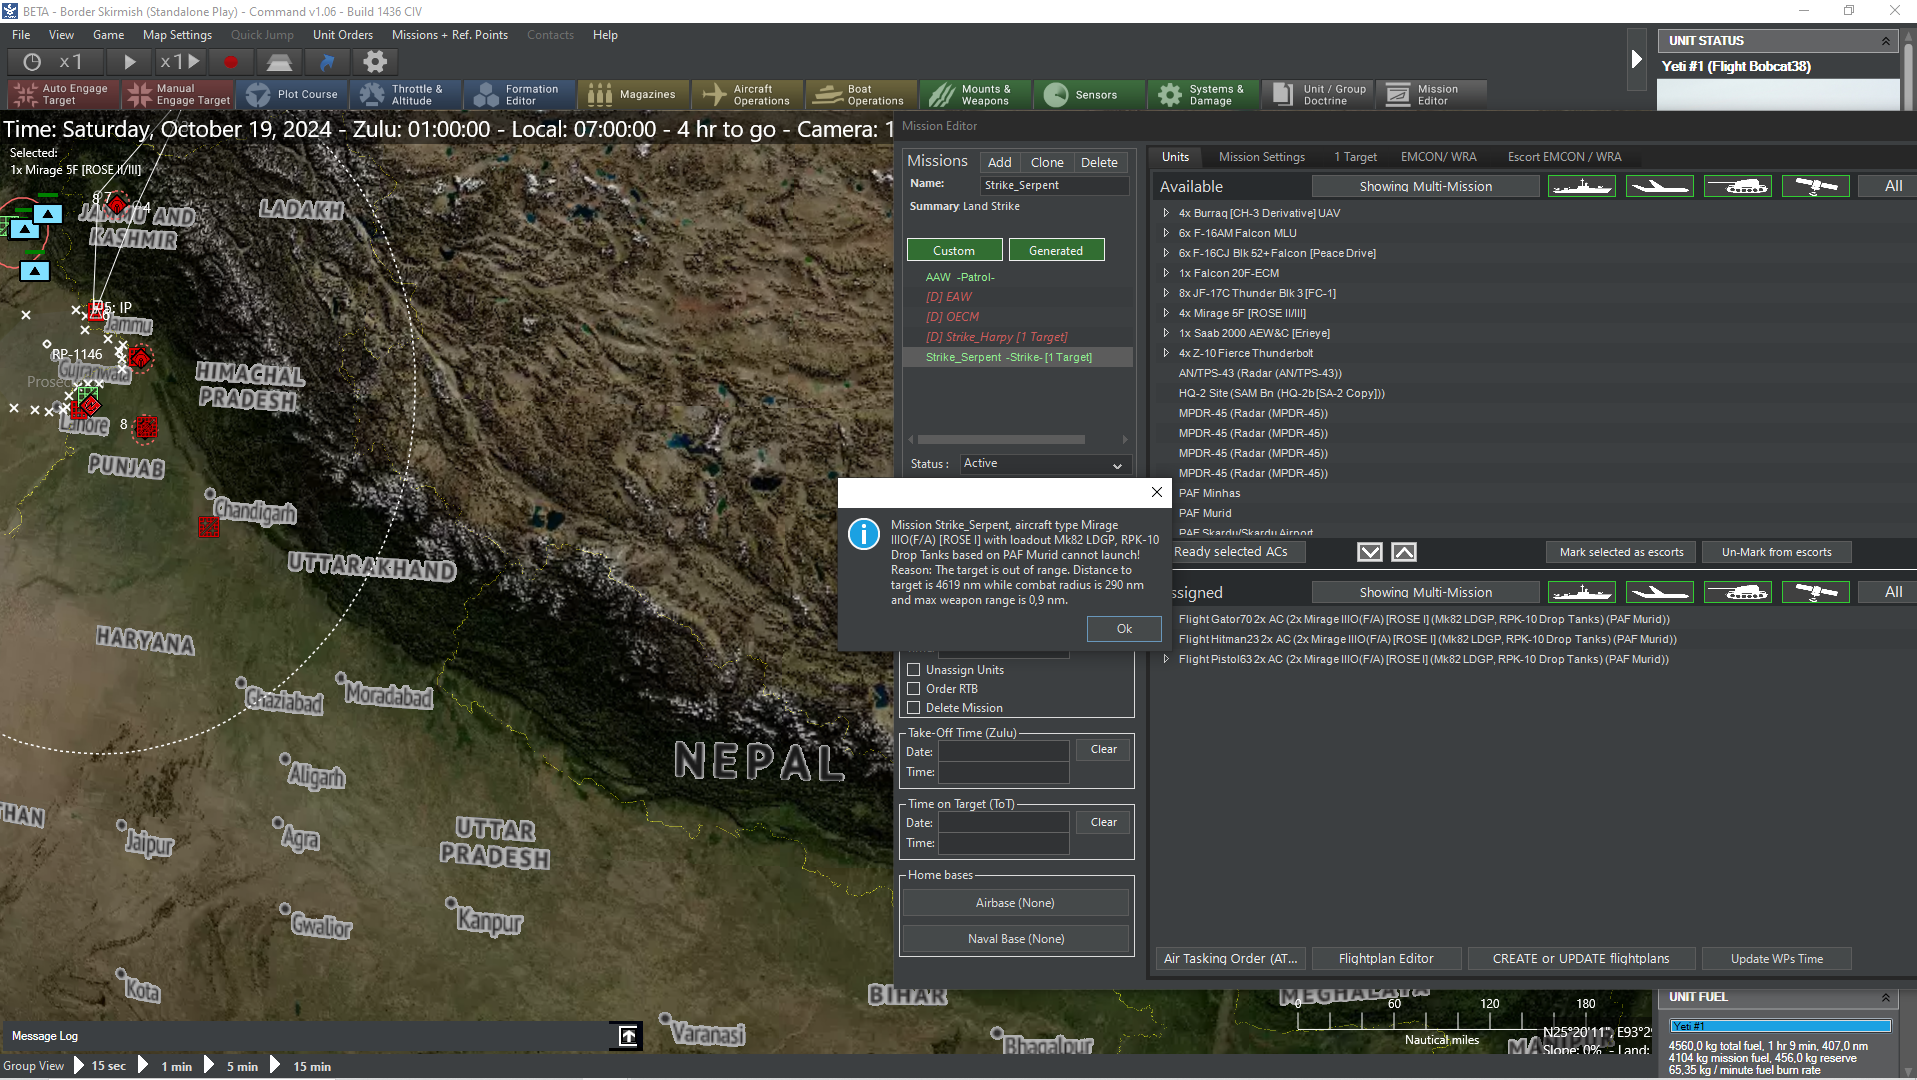Click Ok in the launch warning dialog
This screenshot has height=1080, width=1917.
pyautogui.click(x=1124, y=629)
